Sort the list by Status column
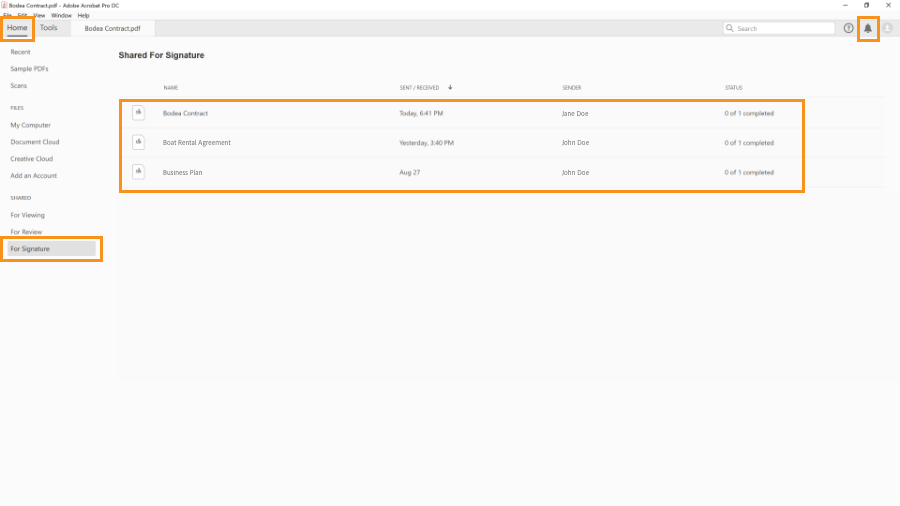The width and height of the screenshot is (900, 506). pyautogui.click(x=733, y=88)
